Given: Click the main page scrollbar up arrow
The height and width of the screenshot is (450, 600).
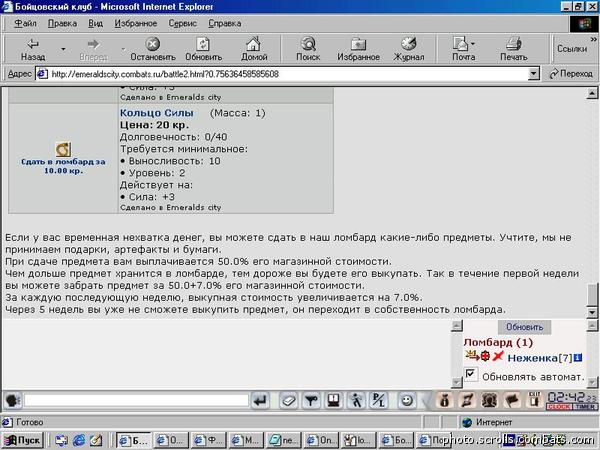Looking at the screenshot, I should click(x=592, y=93).
